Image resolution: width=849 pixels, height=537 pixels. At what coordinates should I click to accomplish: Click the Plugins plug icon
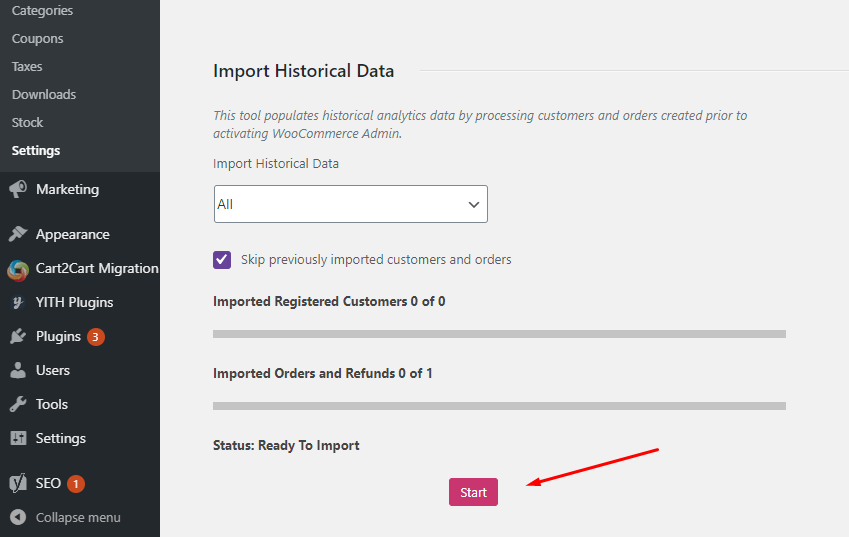18,336
